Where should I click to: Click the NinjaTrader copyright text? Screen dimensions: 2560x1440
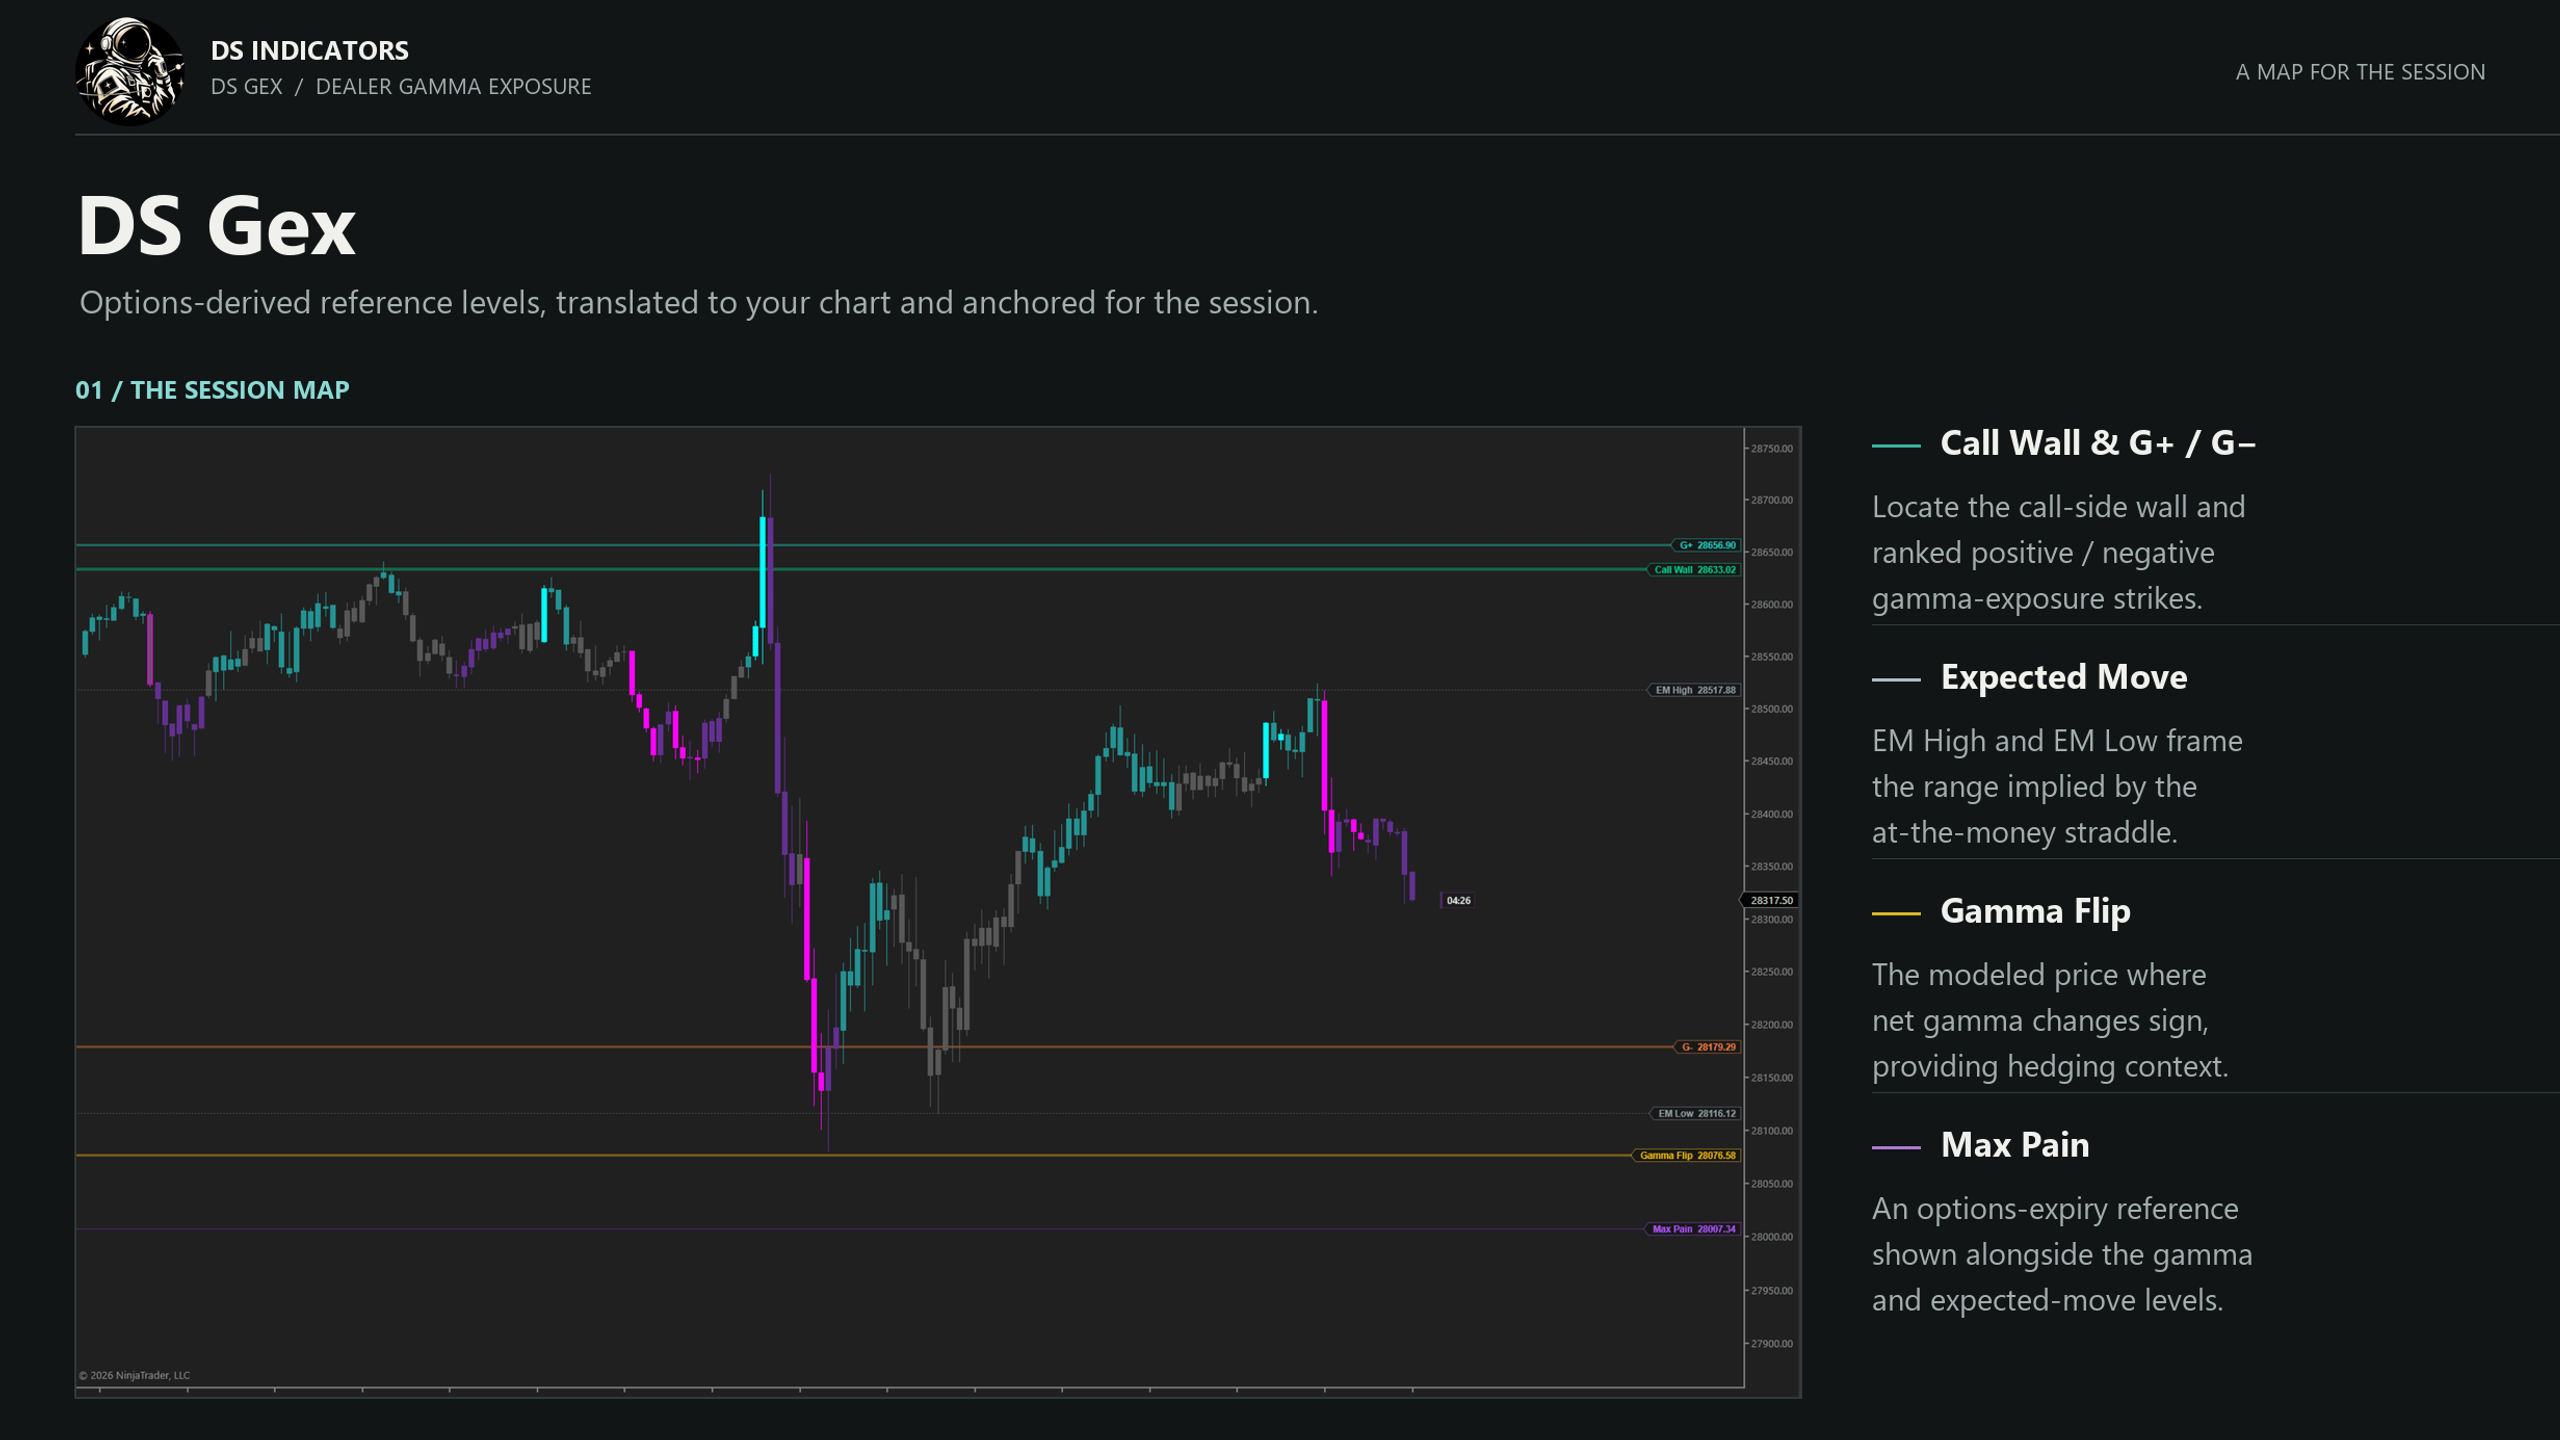pos(134,1375)
